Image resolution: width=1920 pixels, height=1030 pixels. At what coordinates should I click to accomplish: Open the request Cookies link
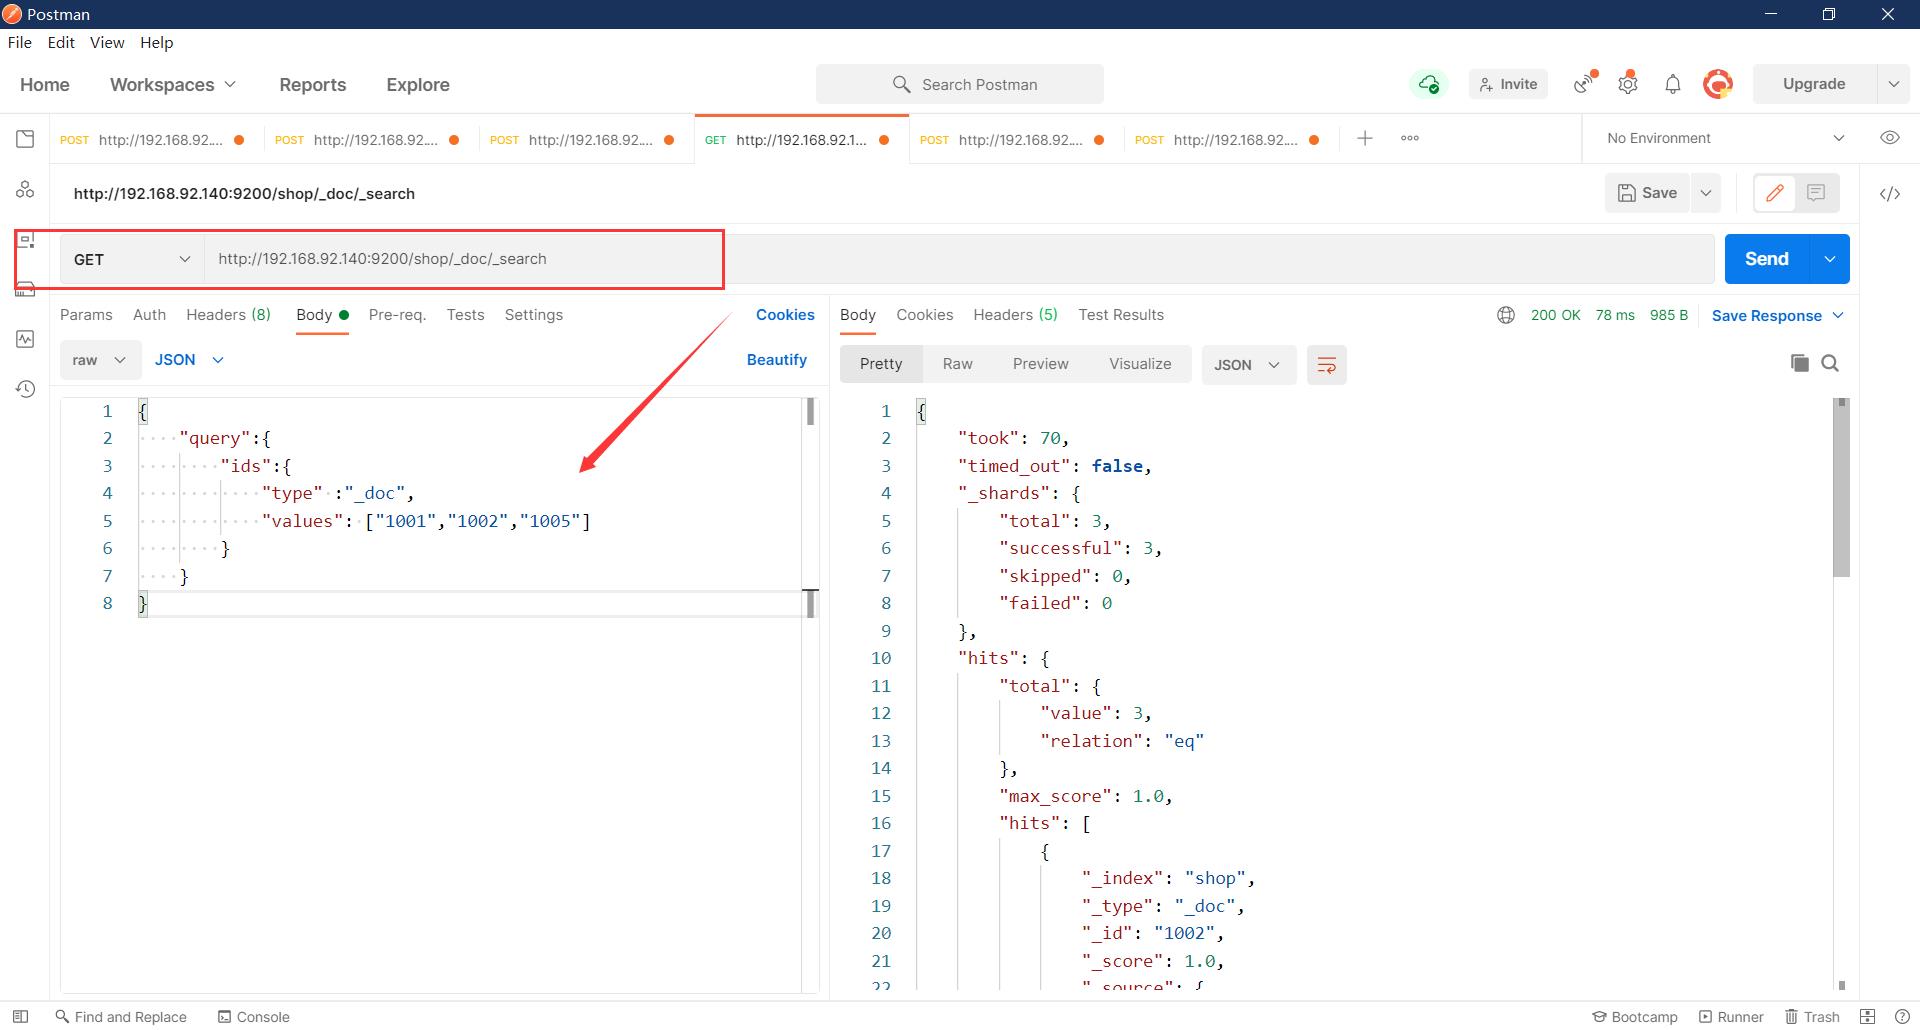point(785,315)
